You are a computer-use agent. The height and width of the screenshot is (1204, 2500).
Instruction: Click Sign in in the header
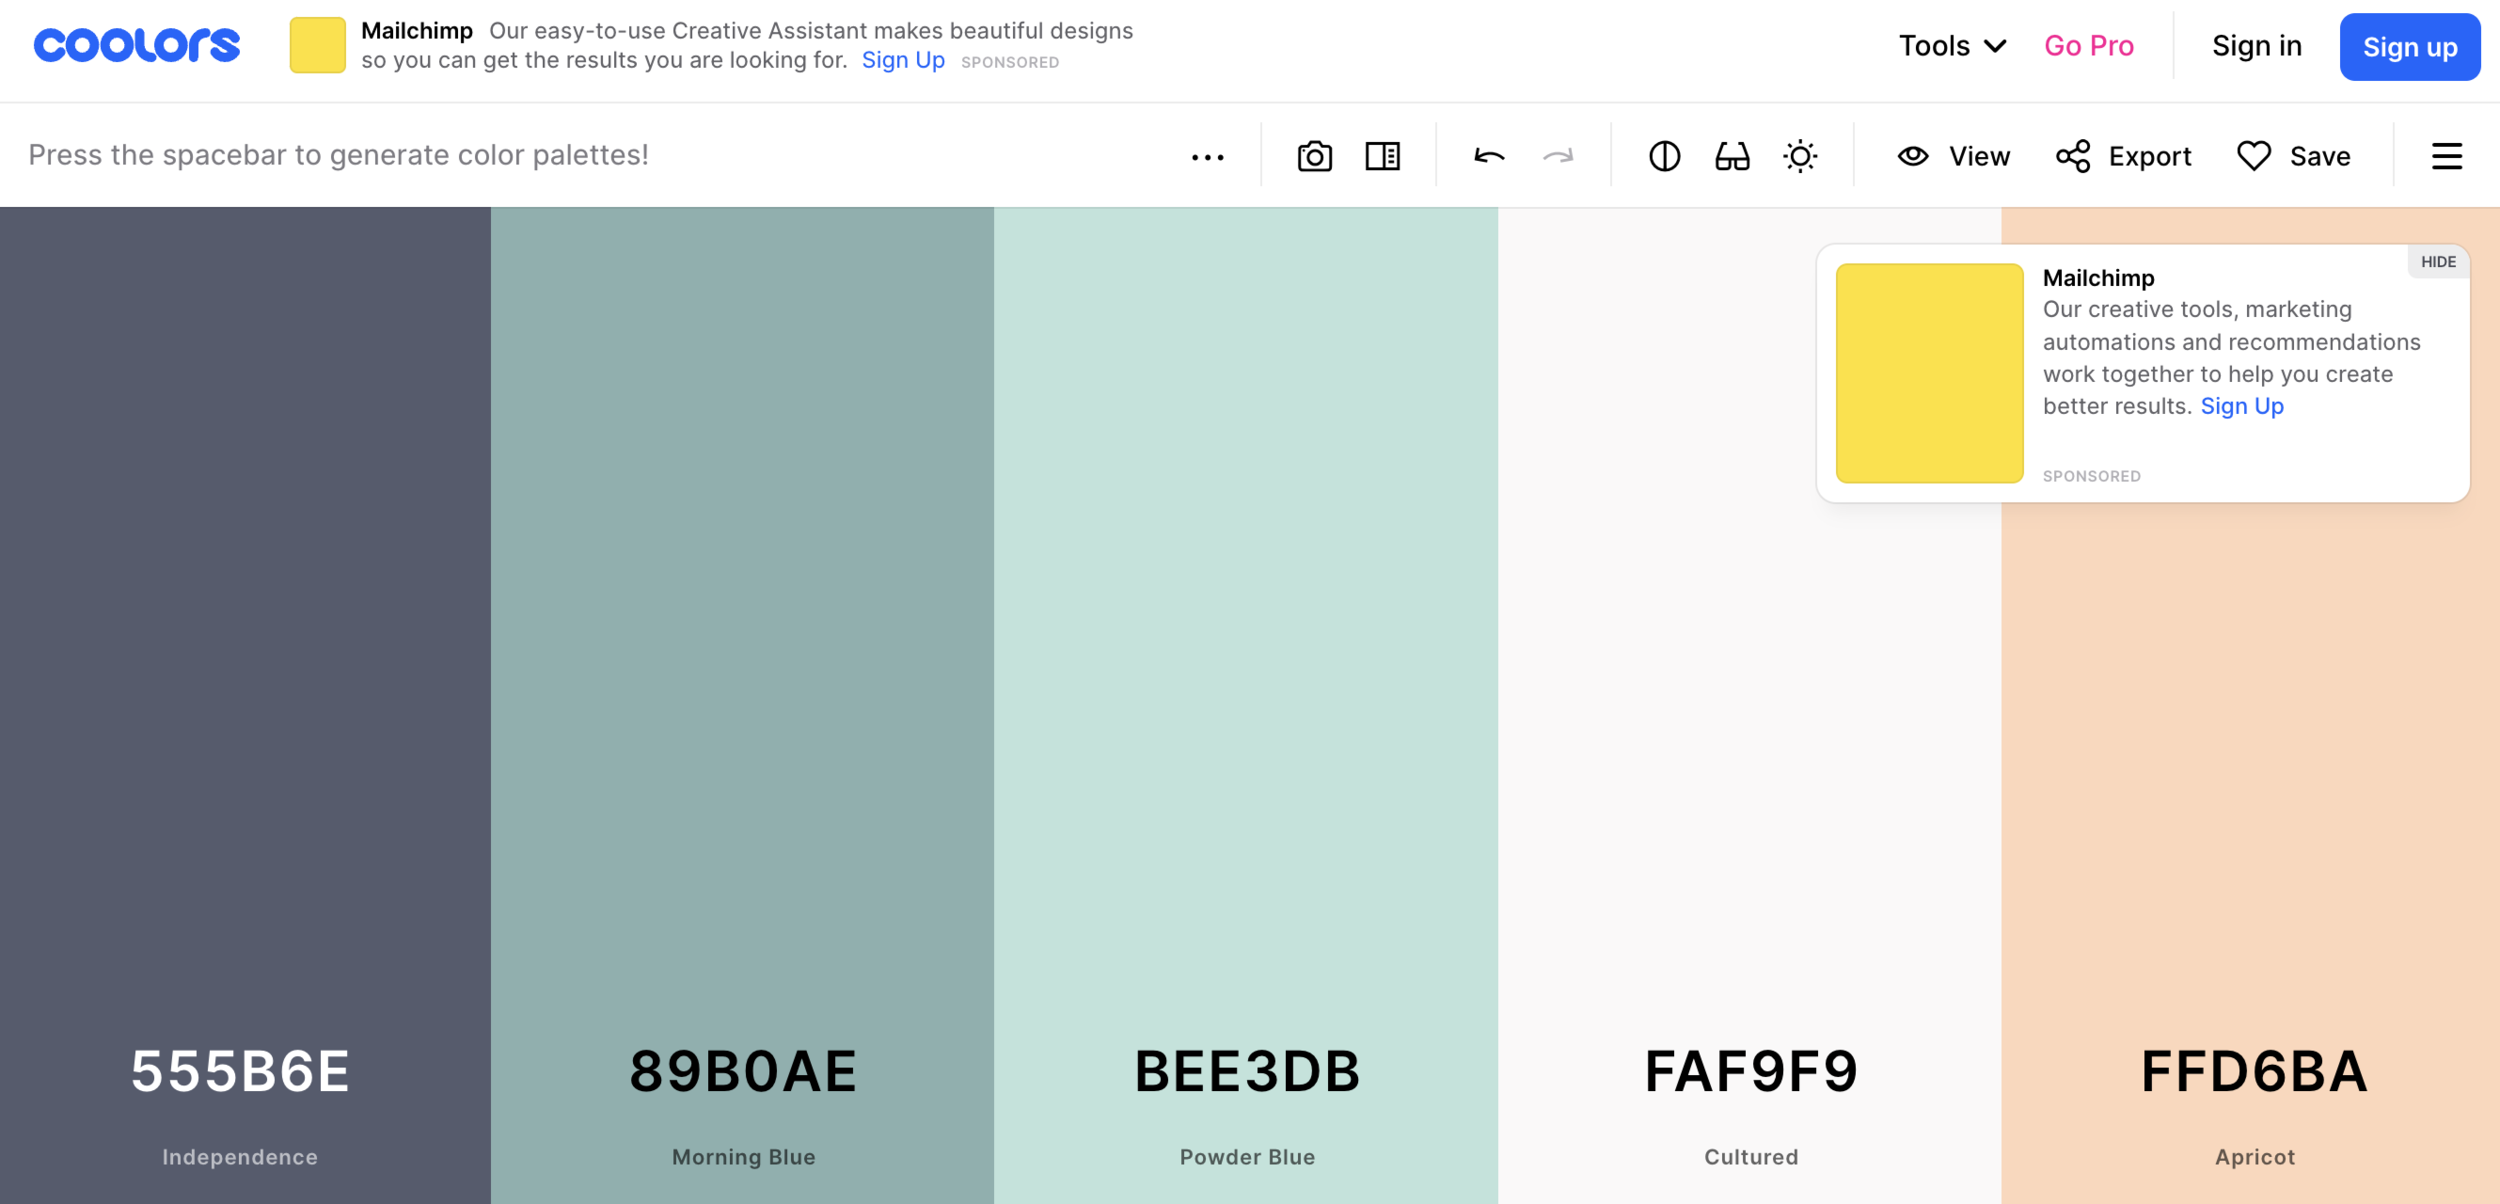click(2256, 46)
